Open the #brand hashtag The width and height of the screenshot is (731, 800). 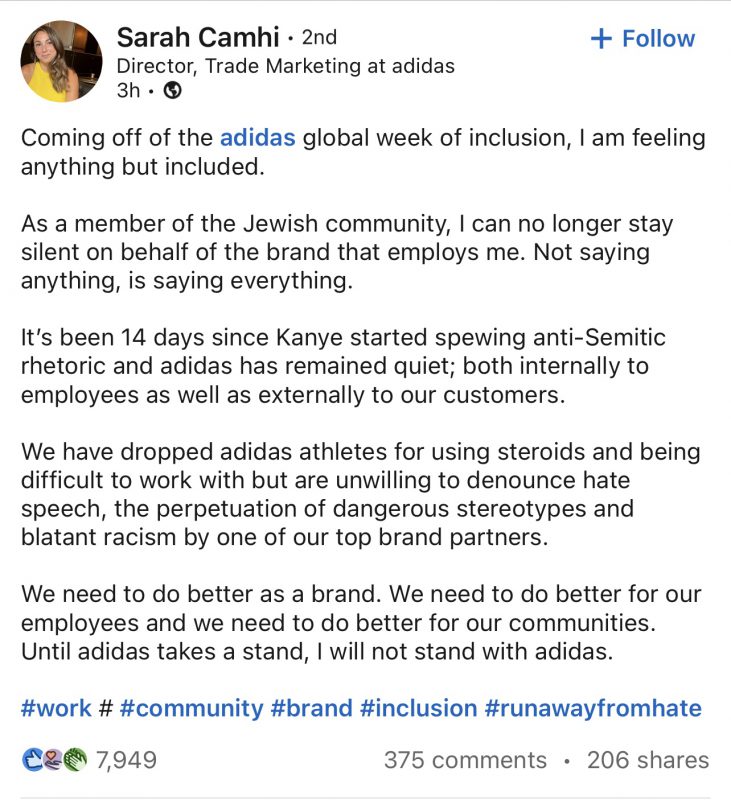tap(312, 708)
